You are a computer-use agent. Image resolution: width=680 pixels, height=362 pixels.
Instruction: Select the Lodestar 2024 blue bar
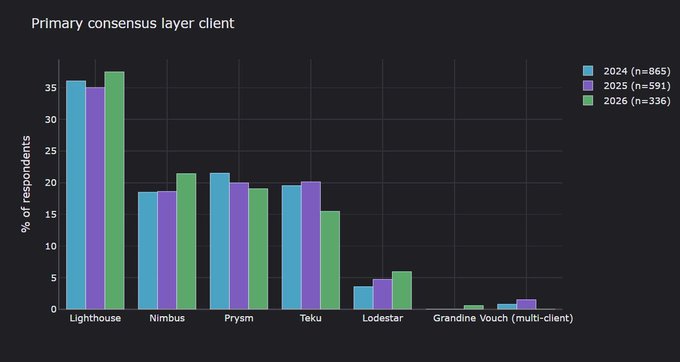coord(363,297)
